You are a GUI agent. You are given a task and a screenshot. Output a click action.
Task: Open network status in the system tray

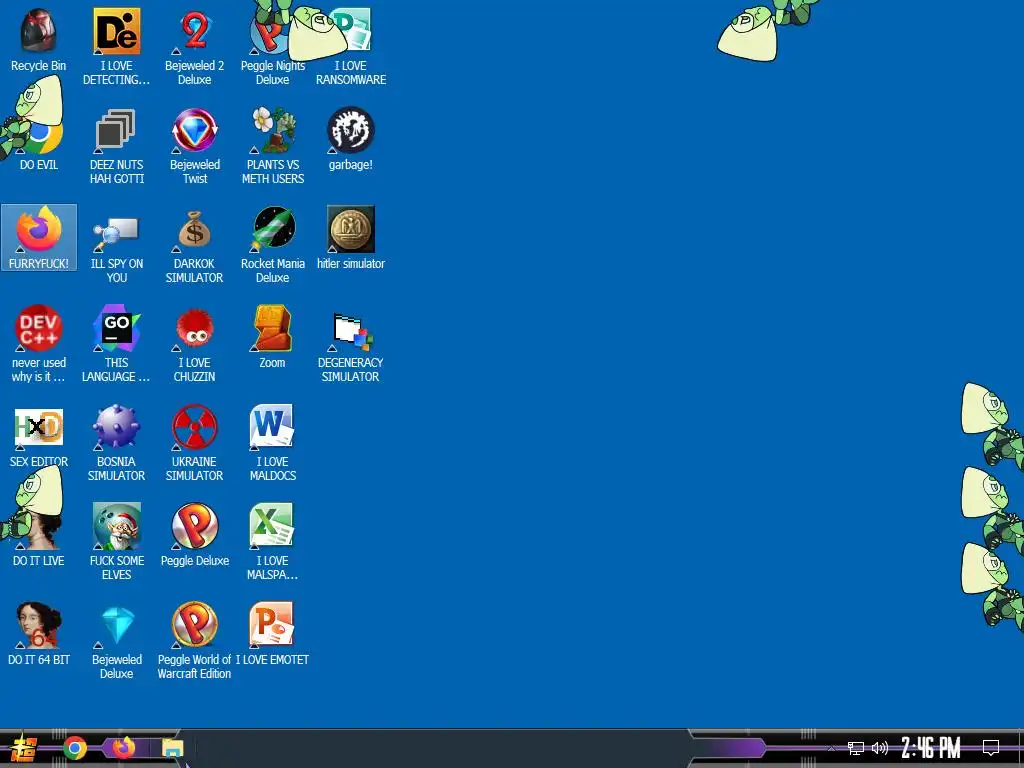tap(855, 748)
